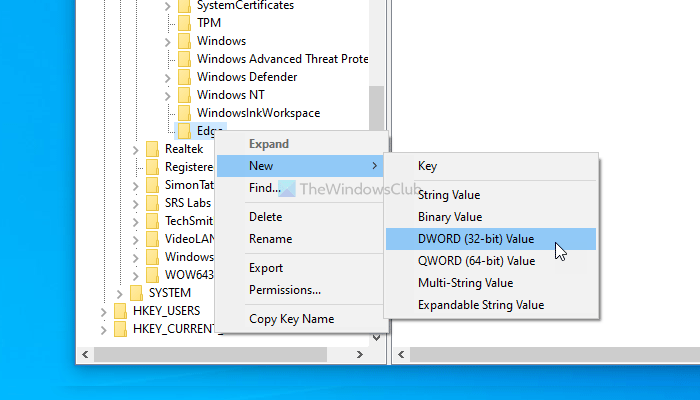
Task: Create a new Binary Value
Action: pyautogui.click(x=491, y=217)
